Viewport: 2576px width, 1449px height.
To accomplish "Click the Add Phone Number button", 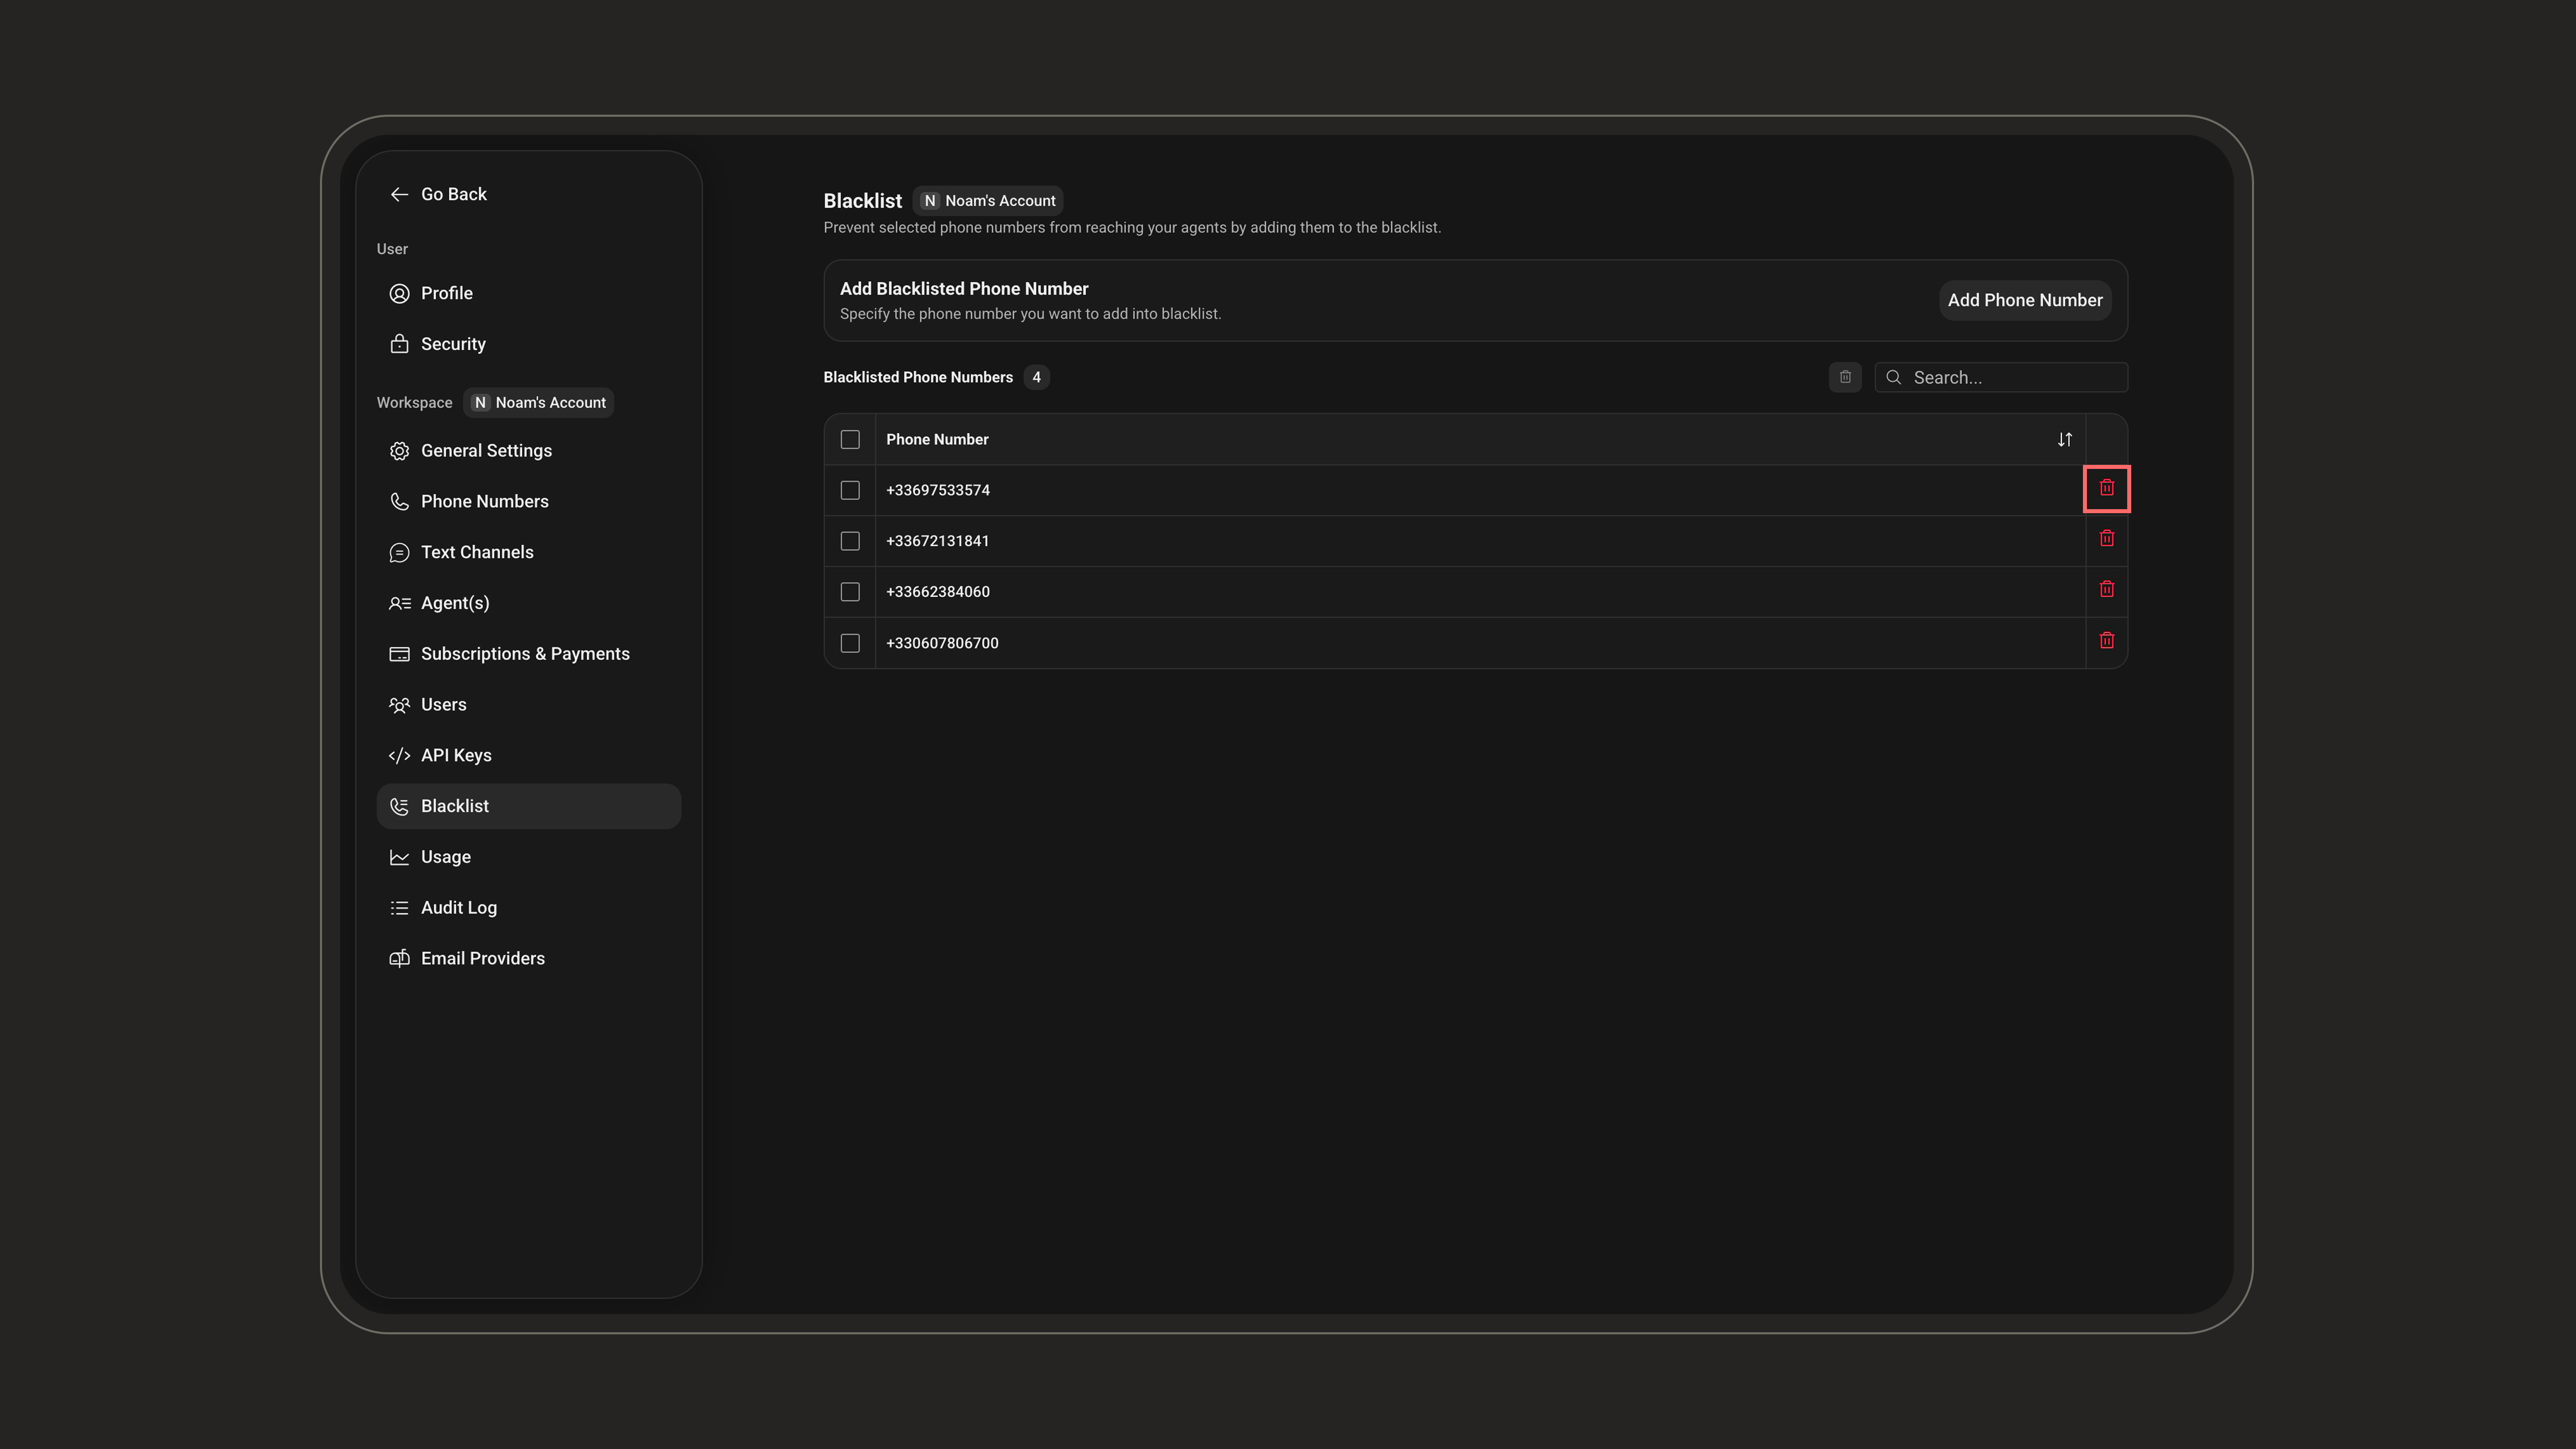I will click(2025, 300).
